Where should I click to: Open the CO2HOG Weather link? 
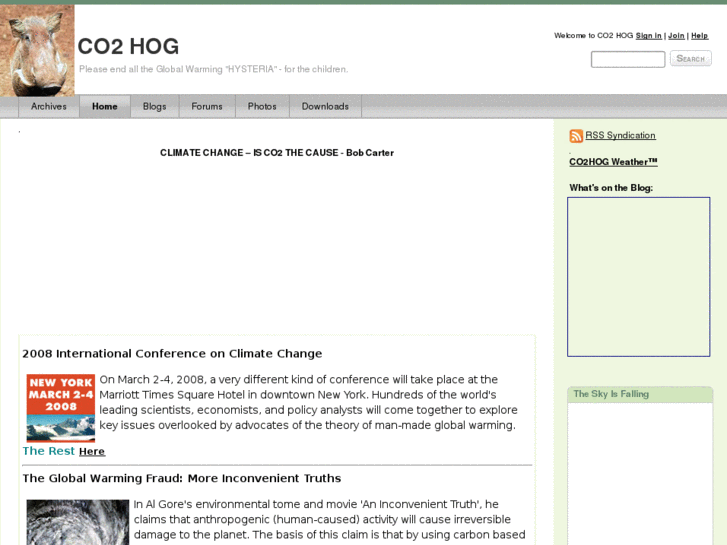613,162
